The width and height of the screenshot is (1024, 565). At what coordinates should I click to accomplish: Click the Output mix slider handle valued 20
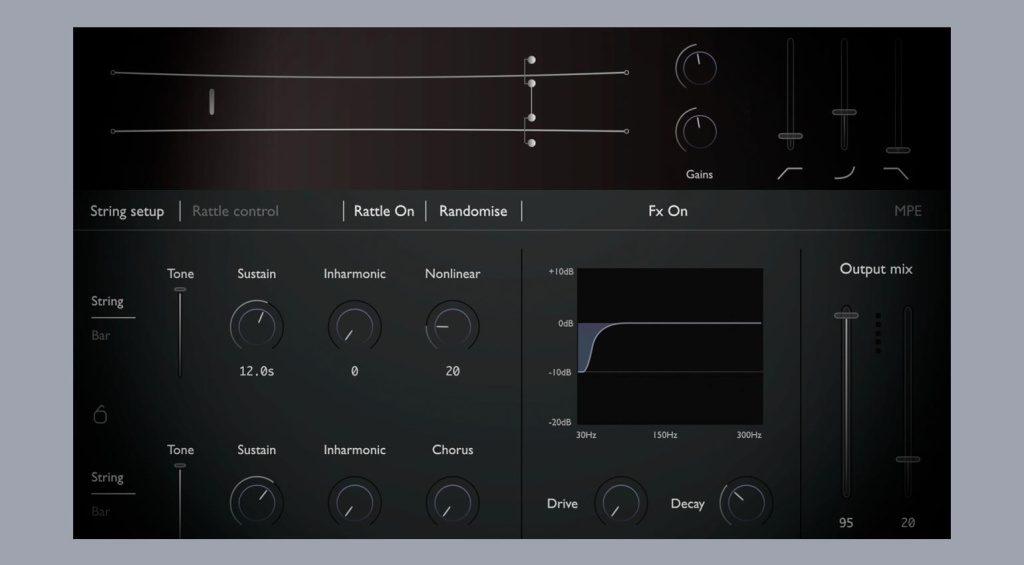pos(908,459)
